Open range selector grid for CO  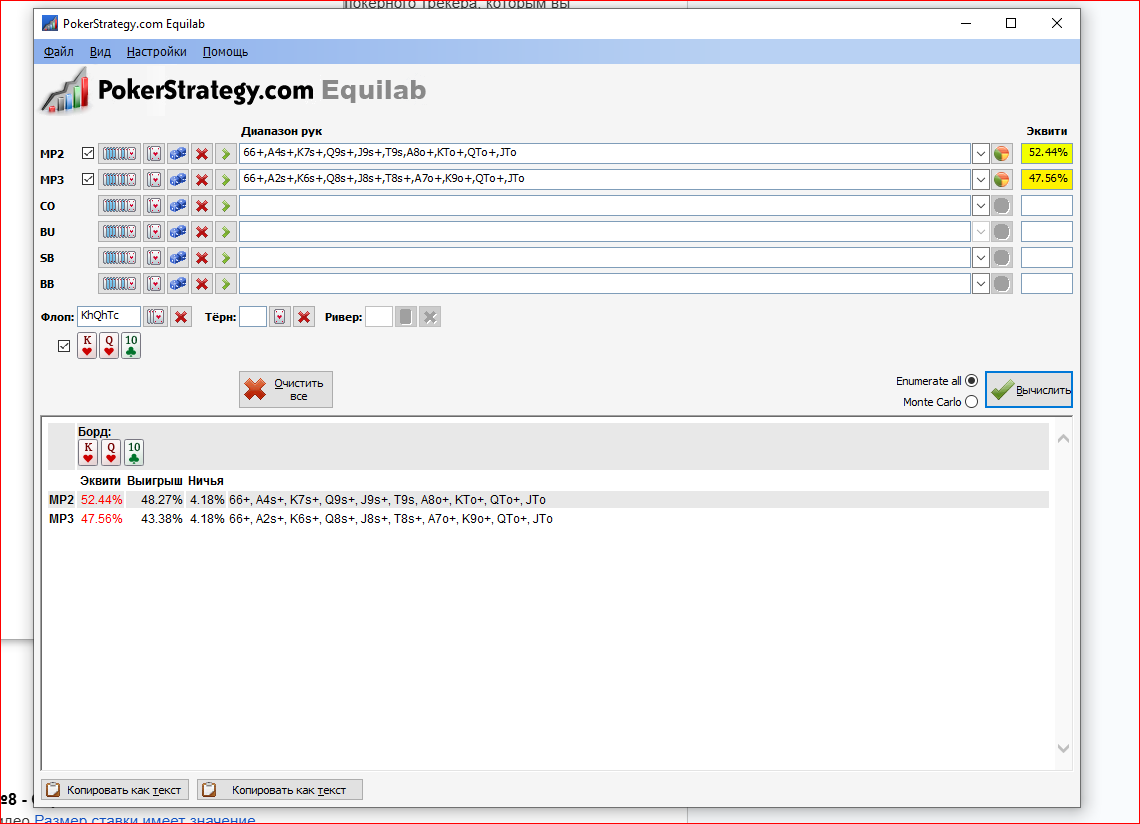pyautogui.click(x=119, y=206)
